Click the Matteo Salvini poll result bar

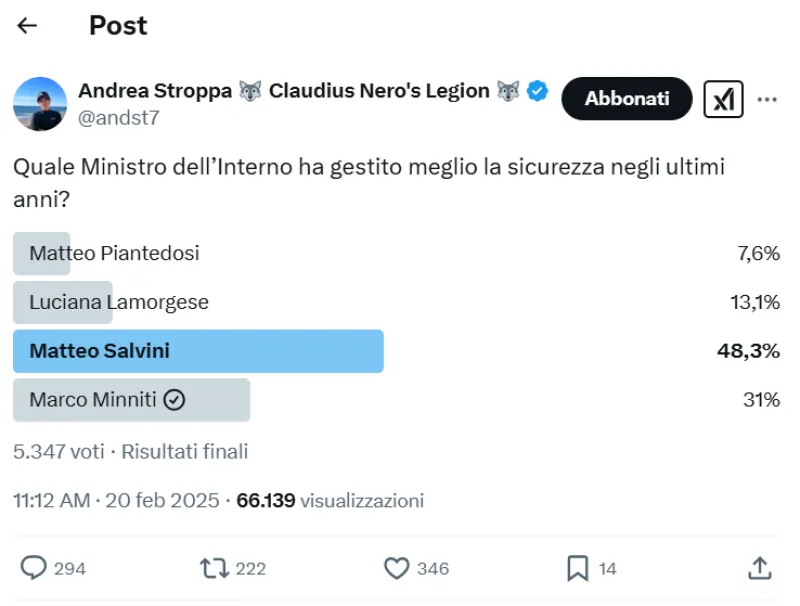coord(198,351)
